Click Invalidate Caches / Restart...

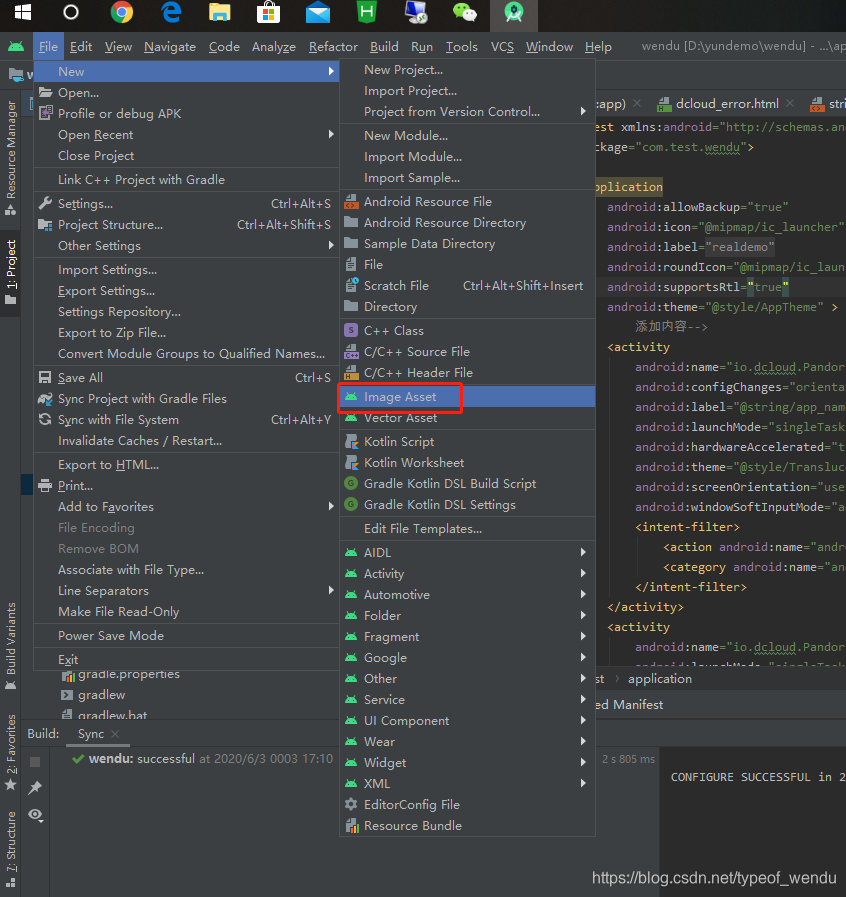[186, 440]
